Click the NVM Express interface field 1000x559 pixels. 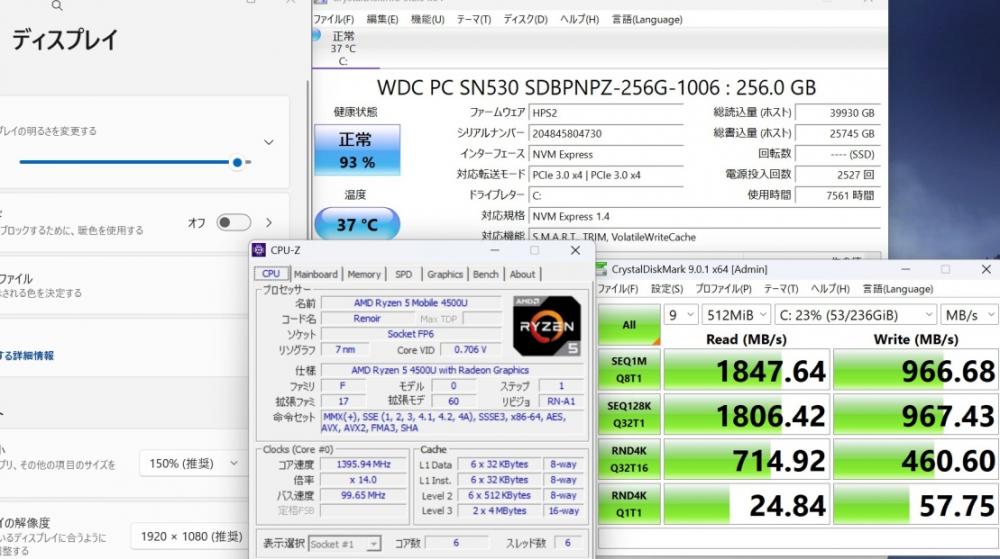pos(605,154)
